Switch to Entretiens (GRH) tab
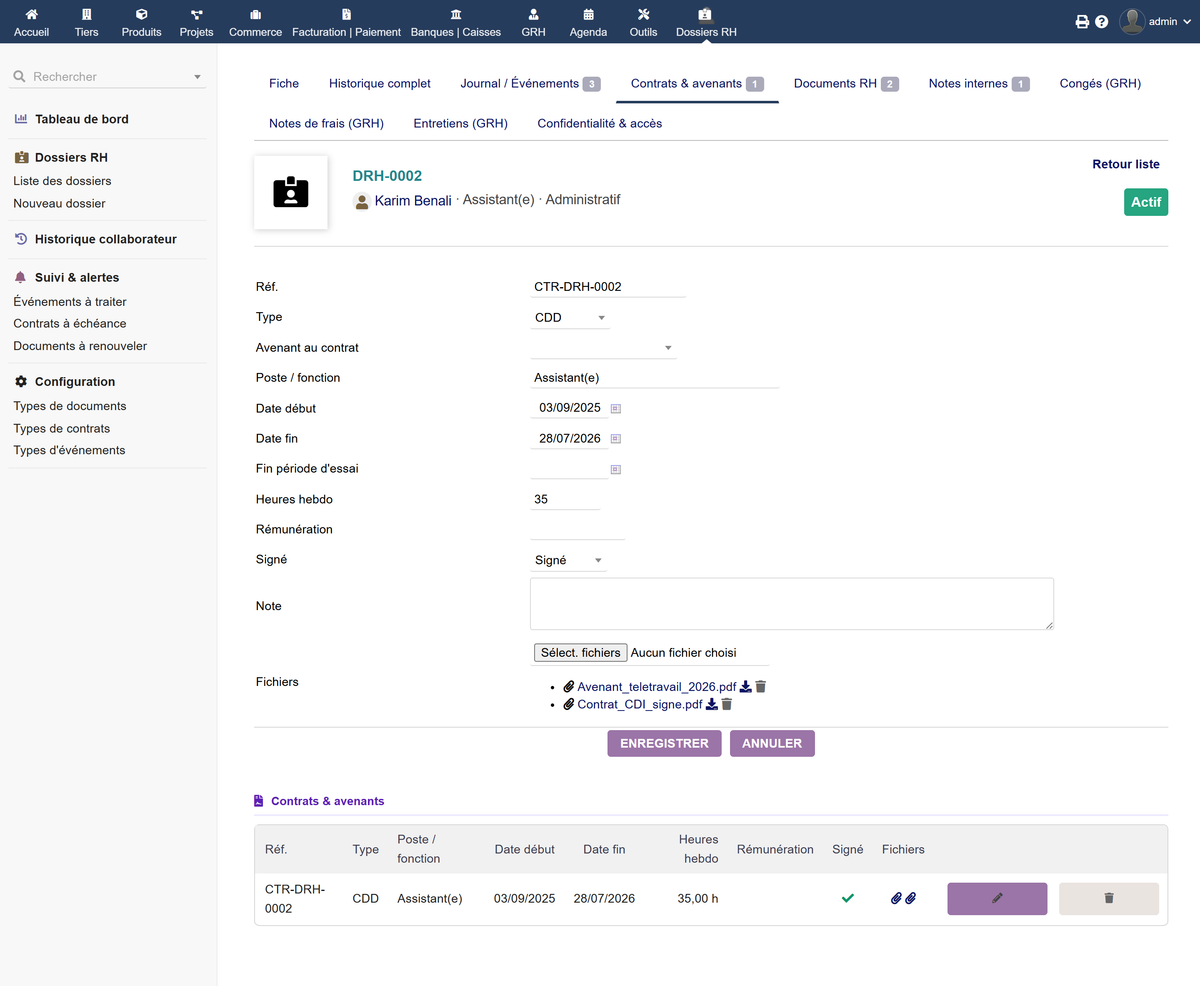This screenshot has width=1200, height=986. (x=461, y=124)
